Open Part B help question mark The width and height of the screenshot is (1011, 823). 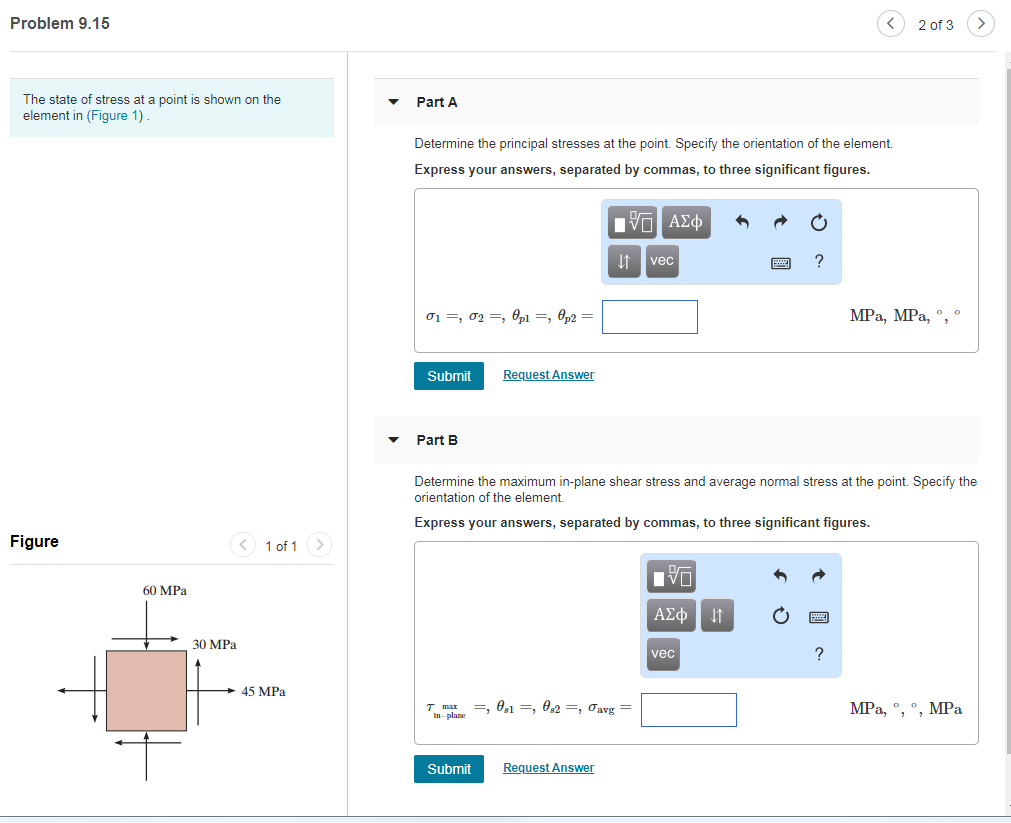pos(819,654)
